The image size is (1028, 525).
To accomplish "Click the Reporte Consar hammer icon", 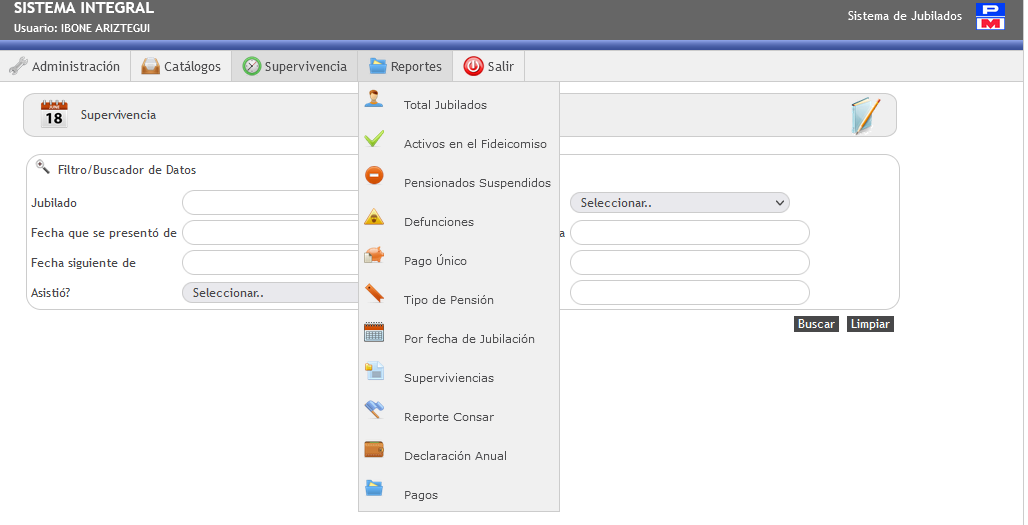I will tap(374, 410).
